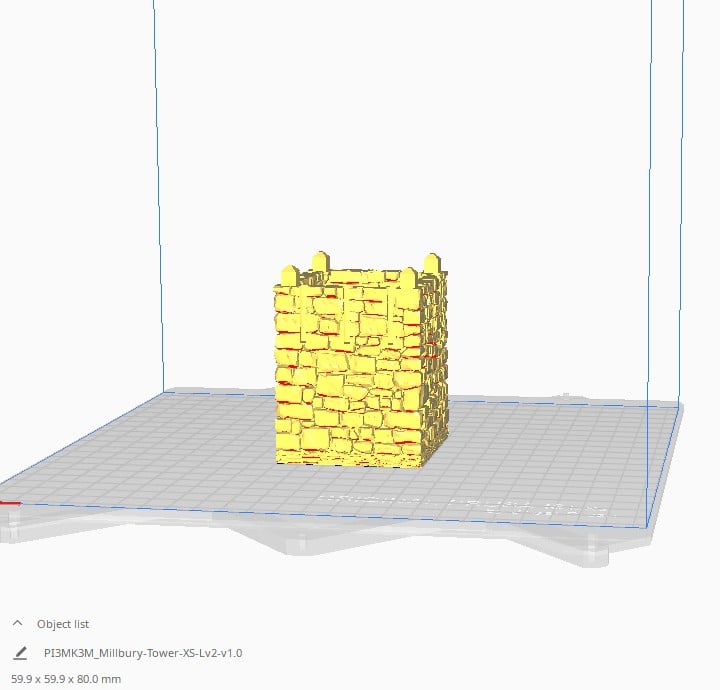This screenshot has width=720, height=690.
Task: Click the Object list label
Action: coord(63,624)
